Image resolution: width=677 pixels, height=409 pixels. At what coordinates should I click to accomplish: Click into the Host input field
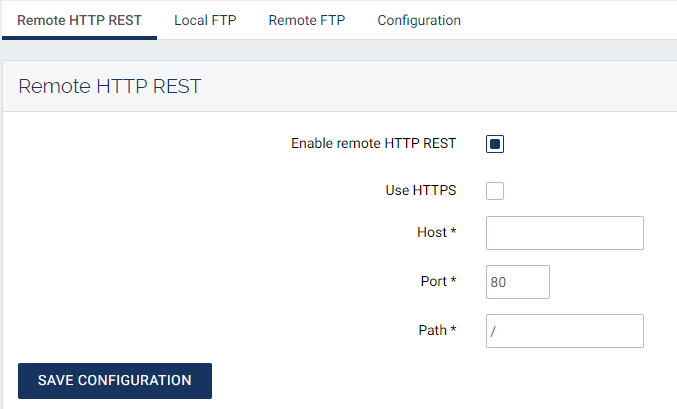pyautogui.click(x=564, y=233)
